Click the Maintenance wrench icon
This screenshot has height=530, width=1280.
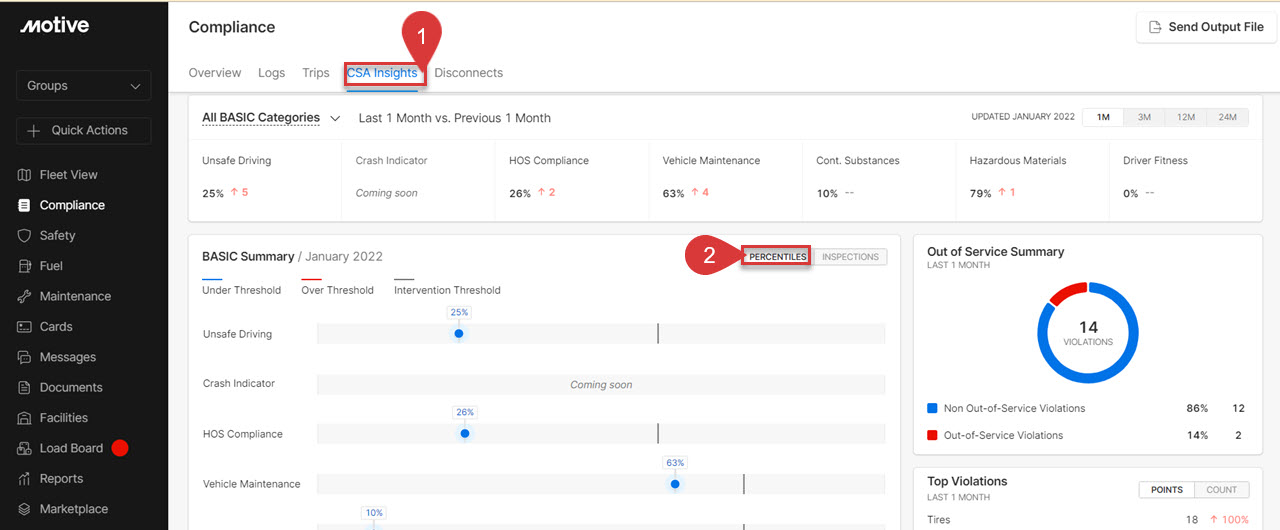coord(25,297)
